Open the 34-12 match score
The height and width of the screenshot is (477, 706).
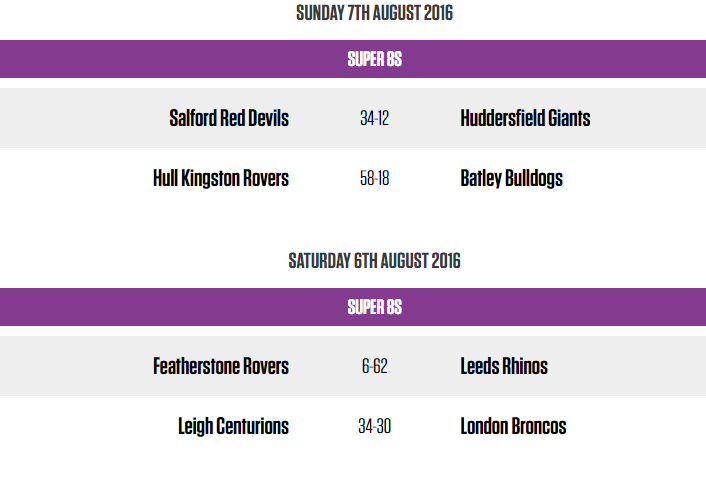374,118
